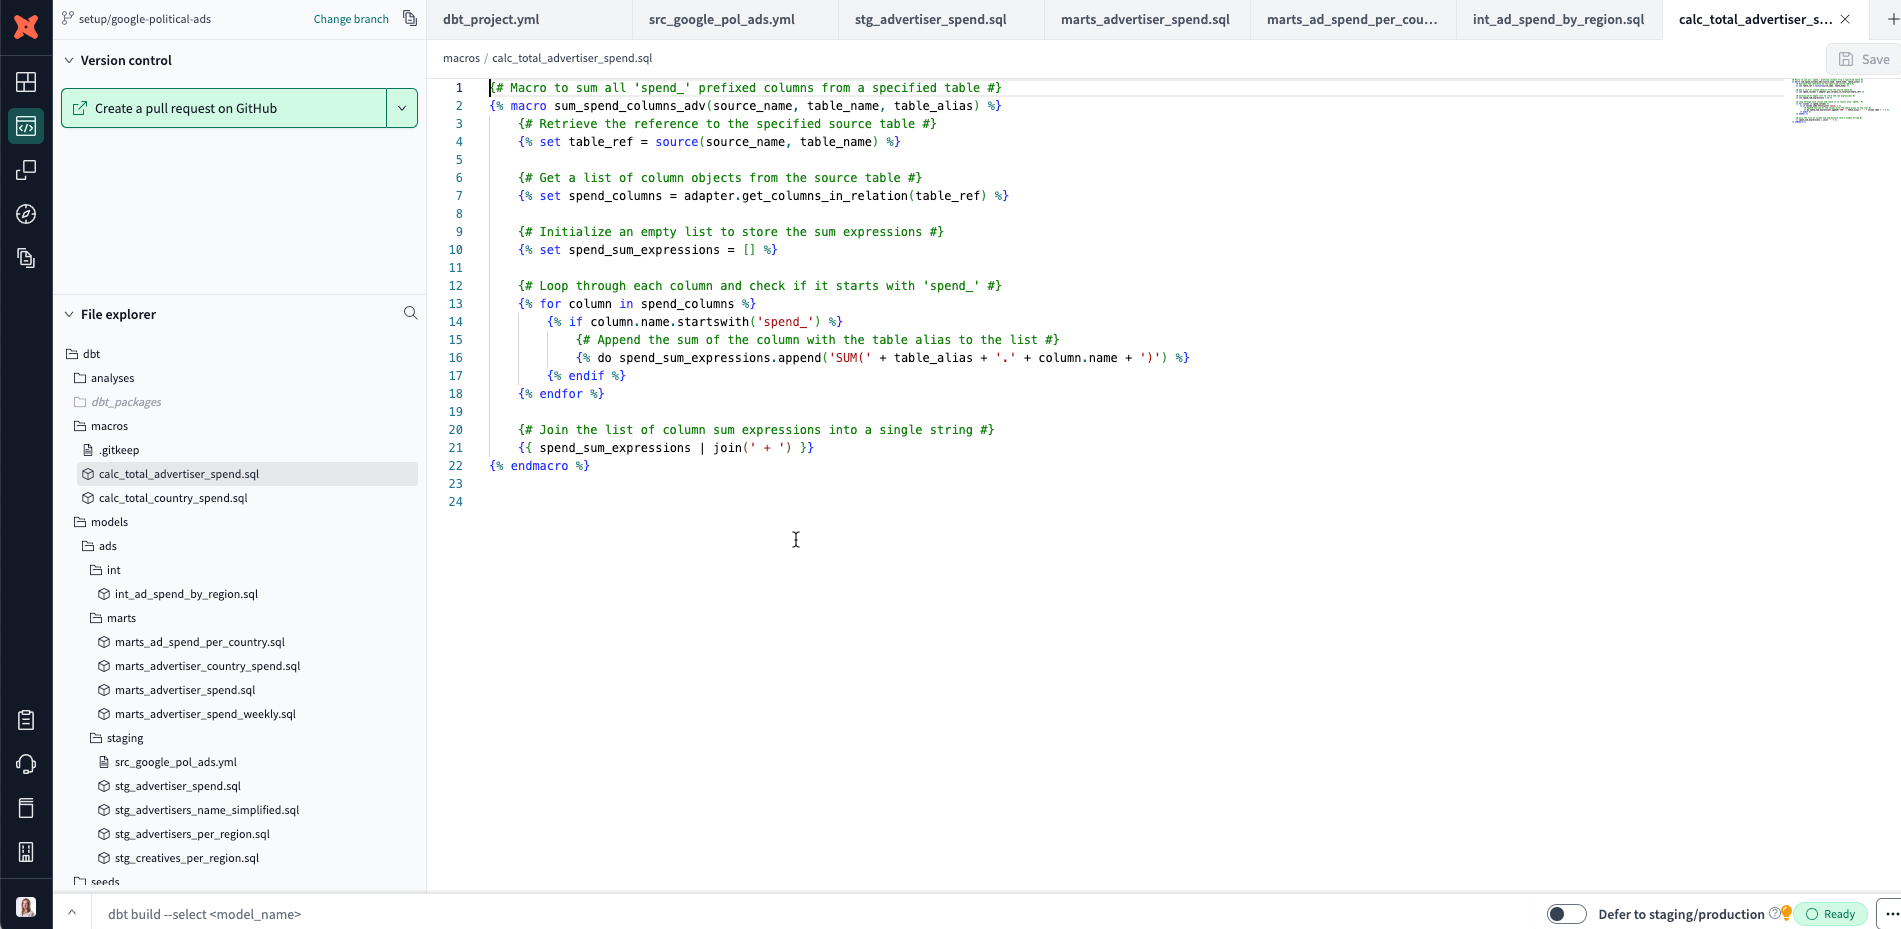The image size is (1901, 929).
Task: Click the Change branch link
Action: (x=351, y=19)
